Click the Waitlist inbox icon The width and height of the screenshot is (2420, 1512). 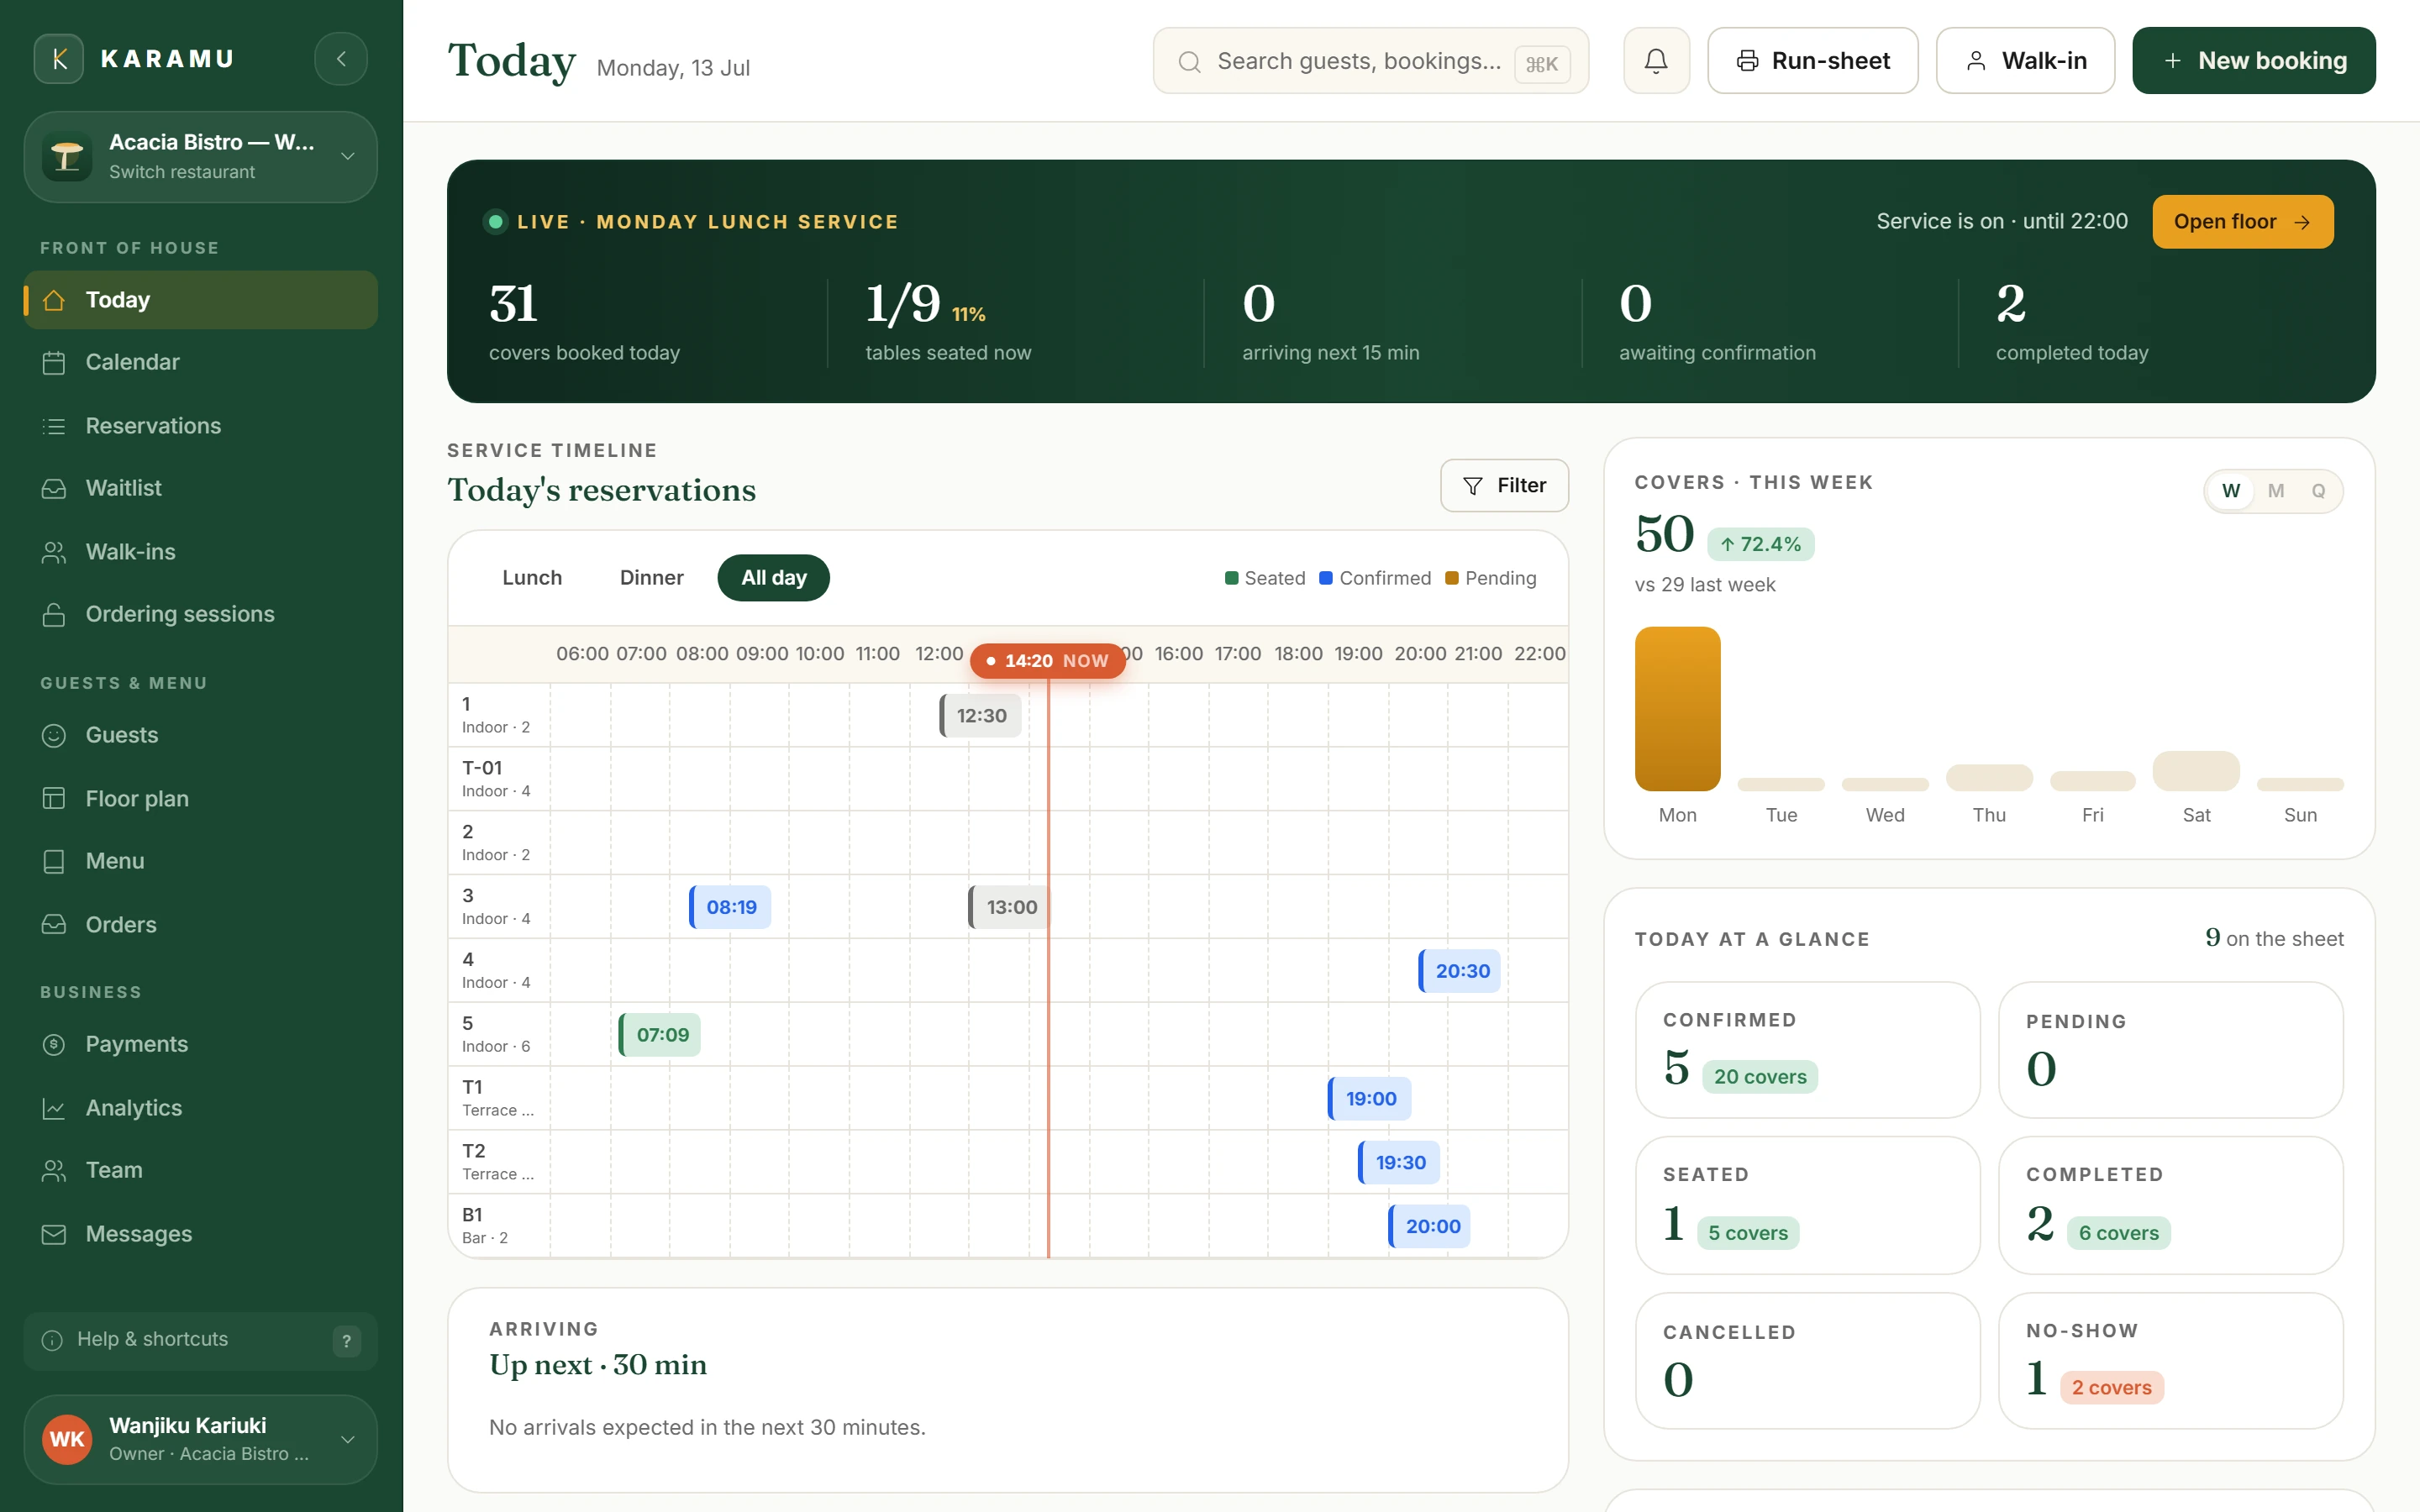tap(54, 488)
